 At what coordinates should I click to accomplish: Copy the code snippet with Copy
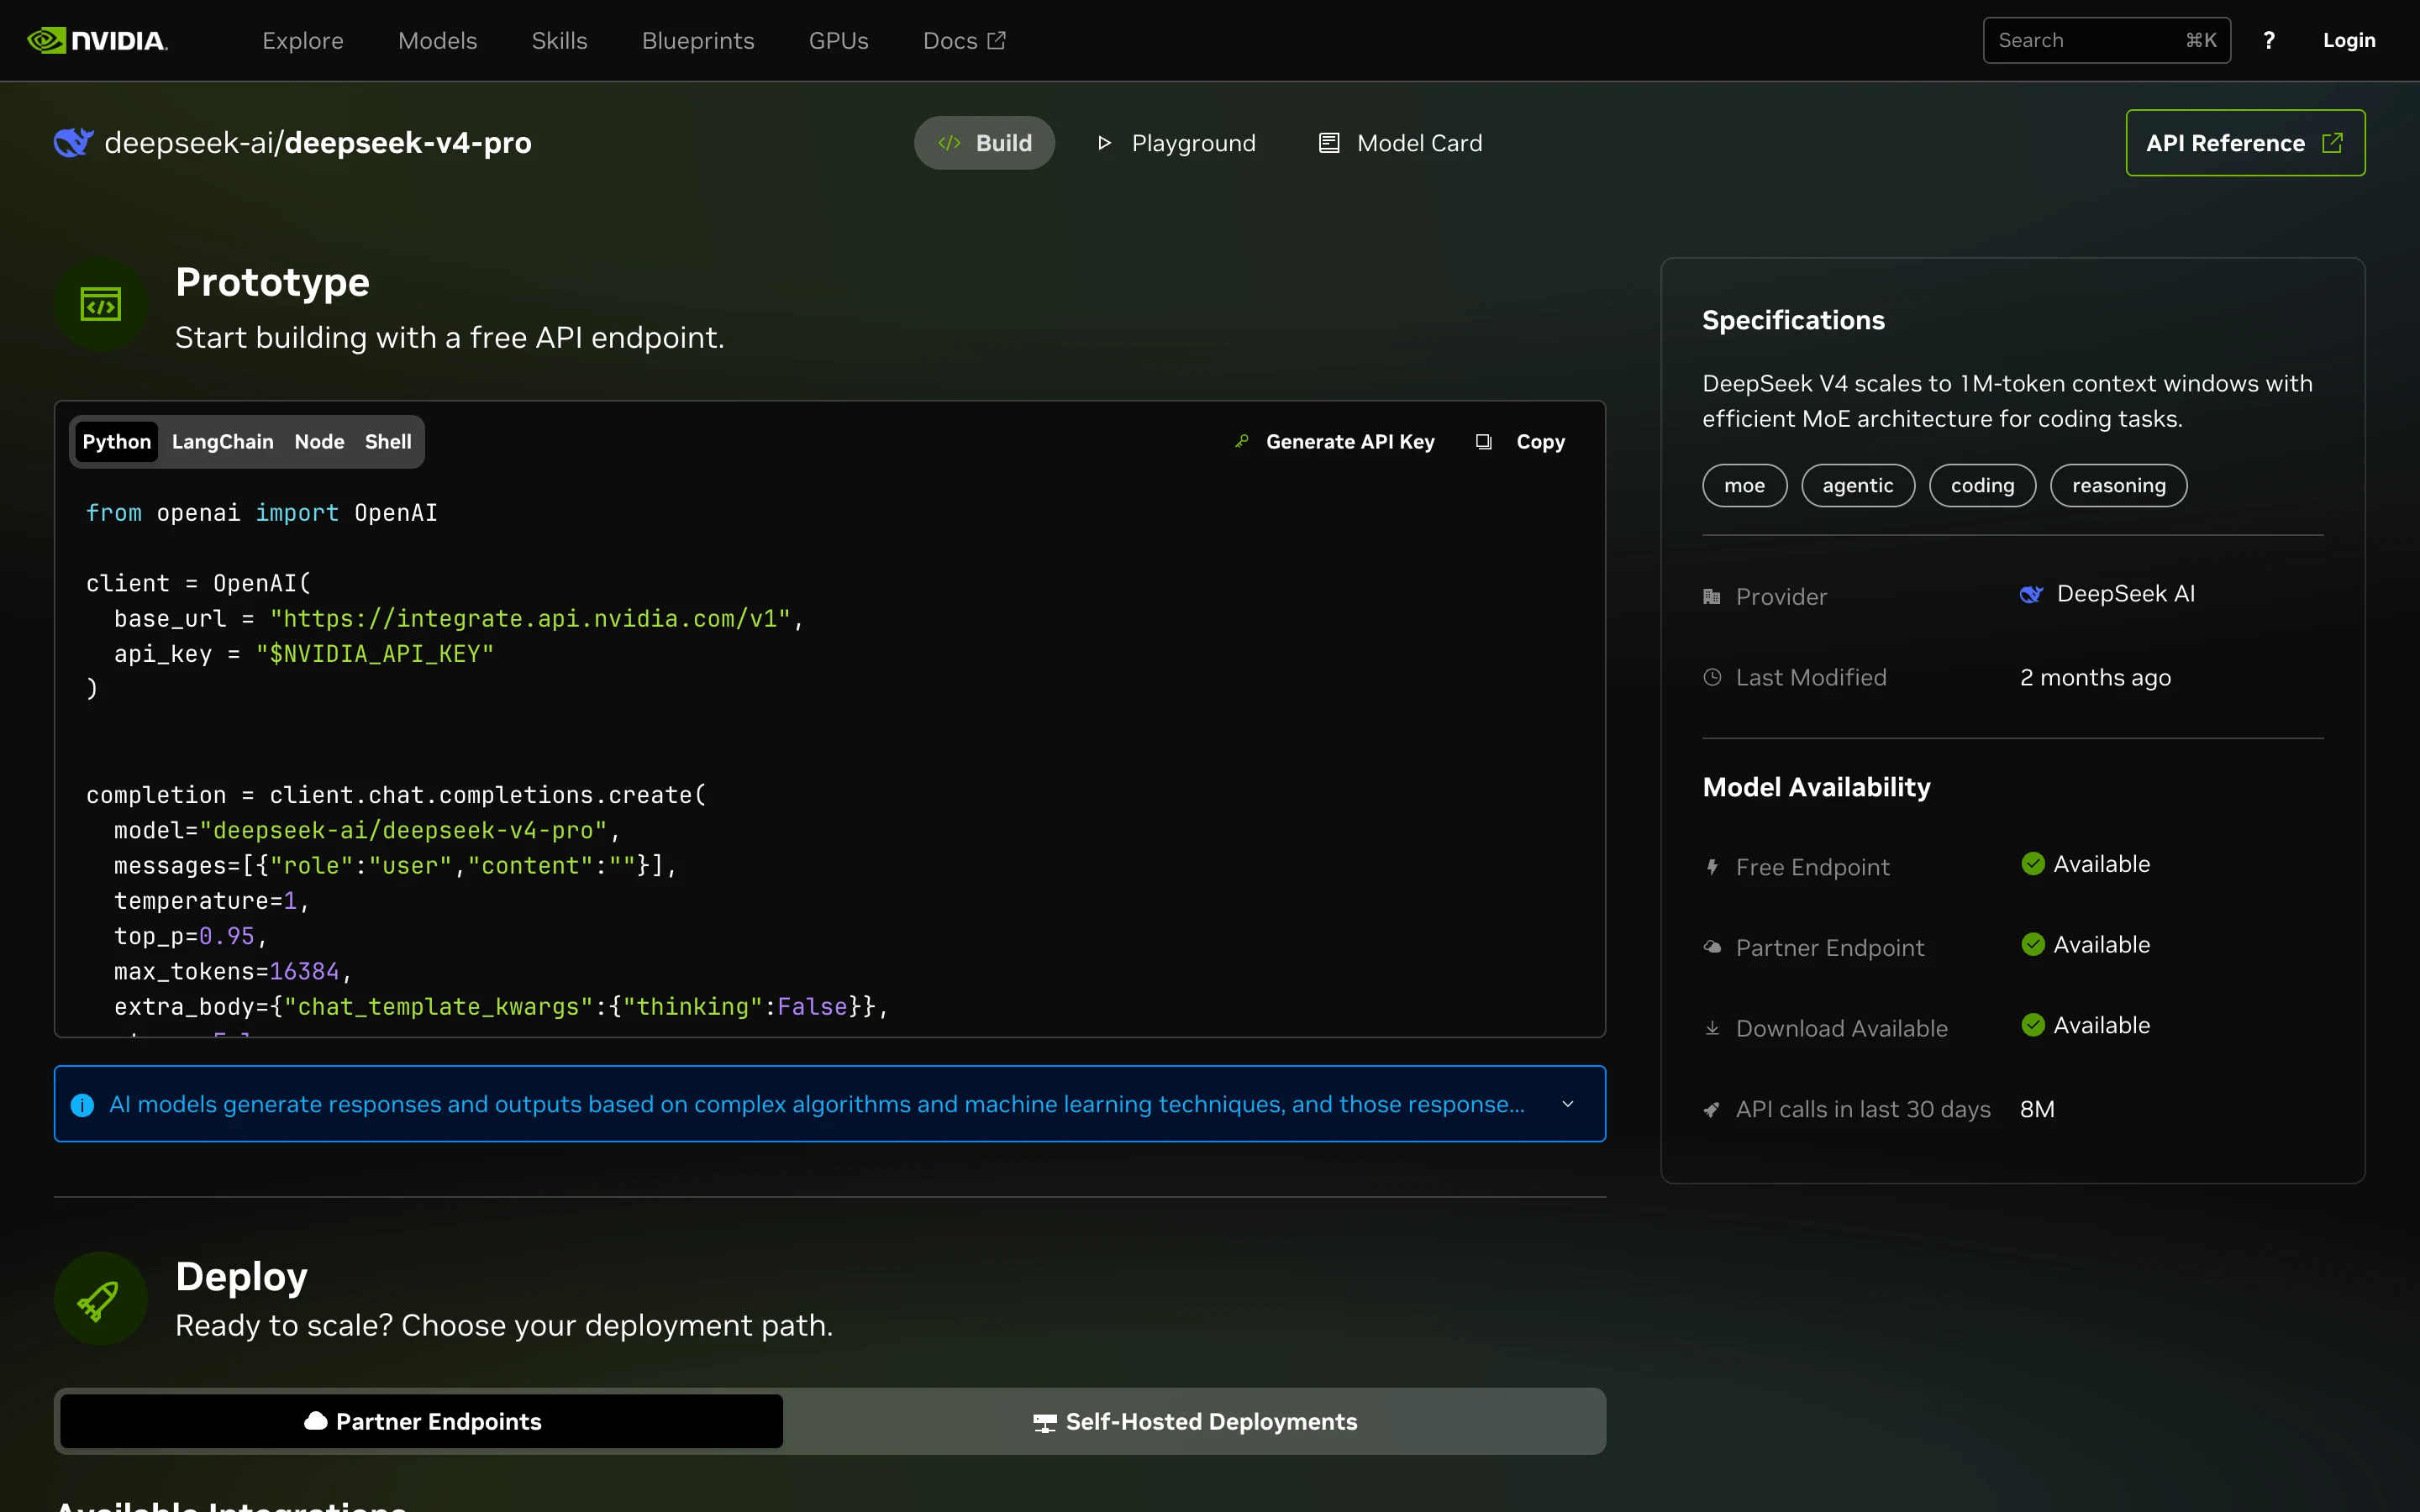pyautogui.click(x=1521, y=441)
